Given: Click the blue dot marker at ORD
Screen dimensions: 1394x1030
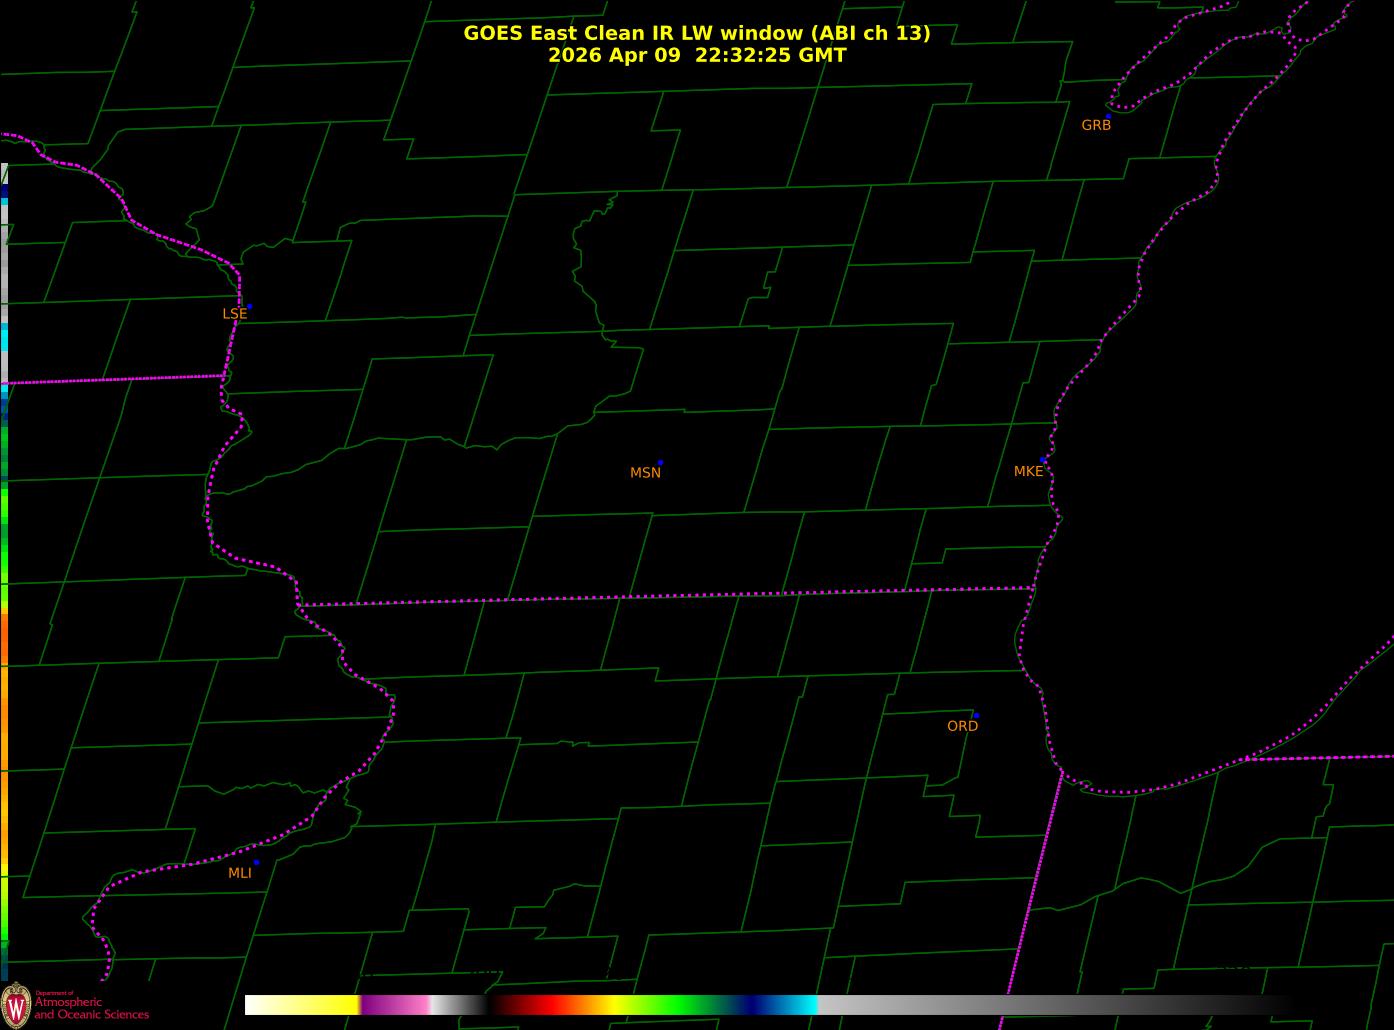Looking at the screenshot, I should tap(976, 716).
